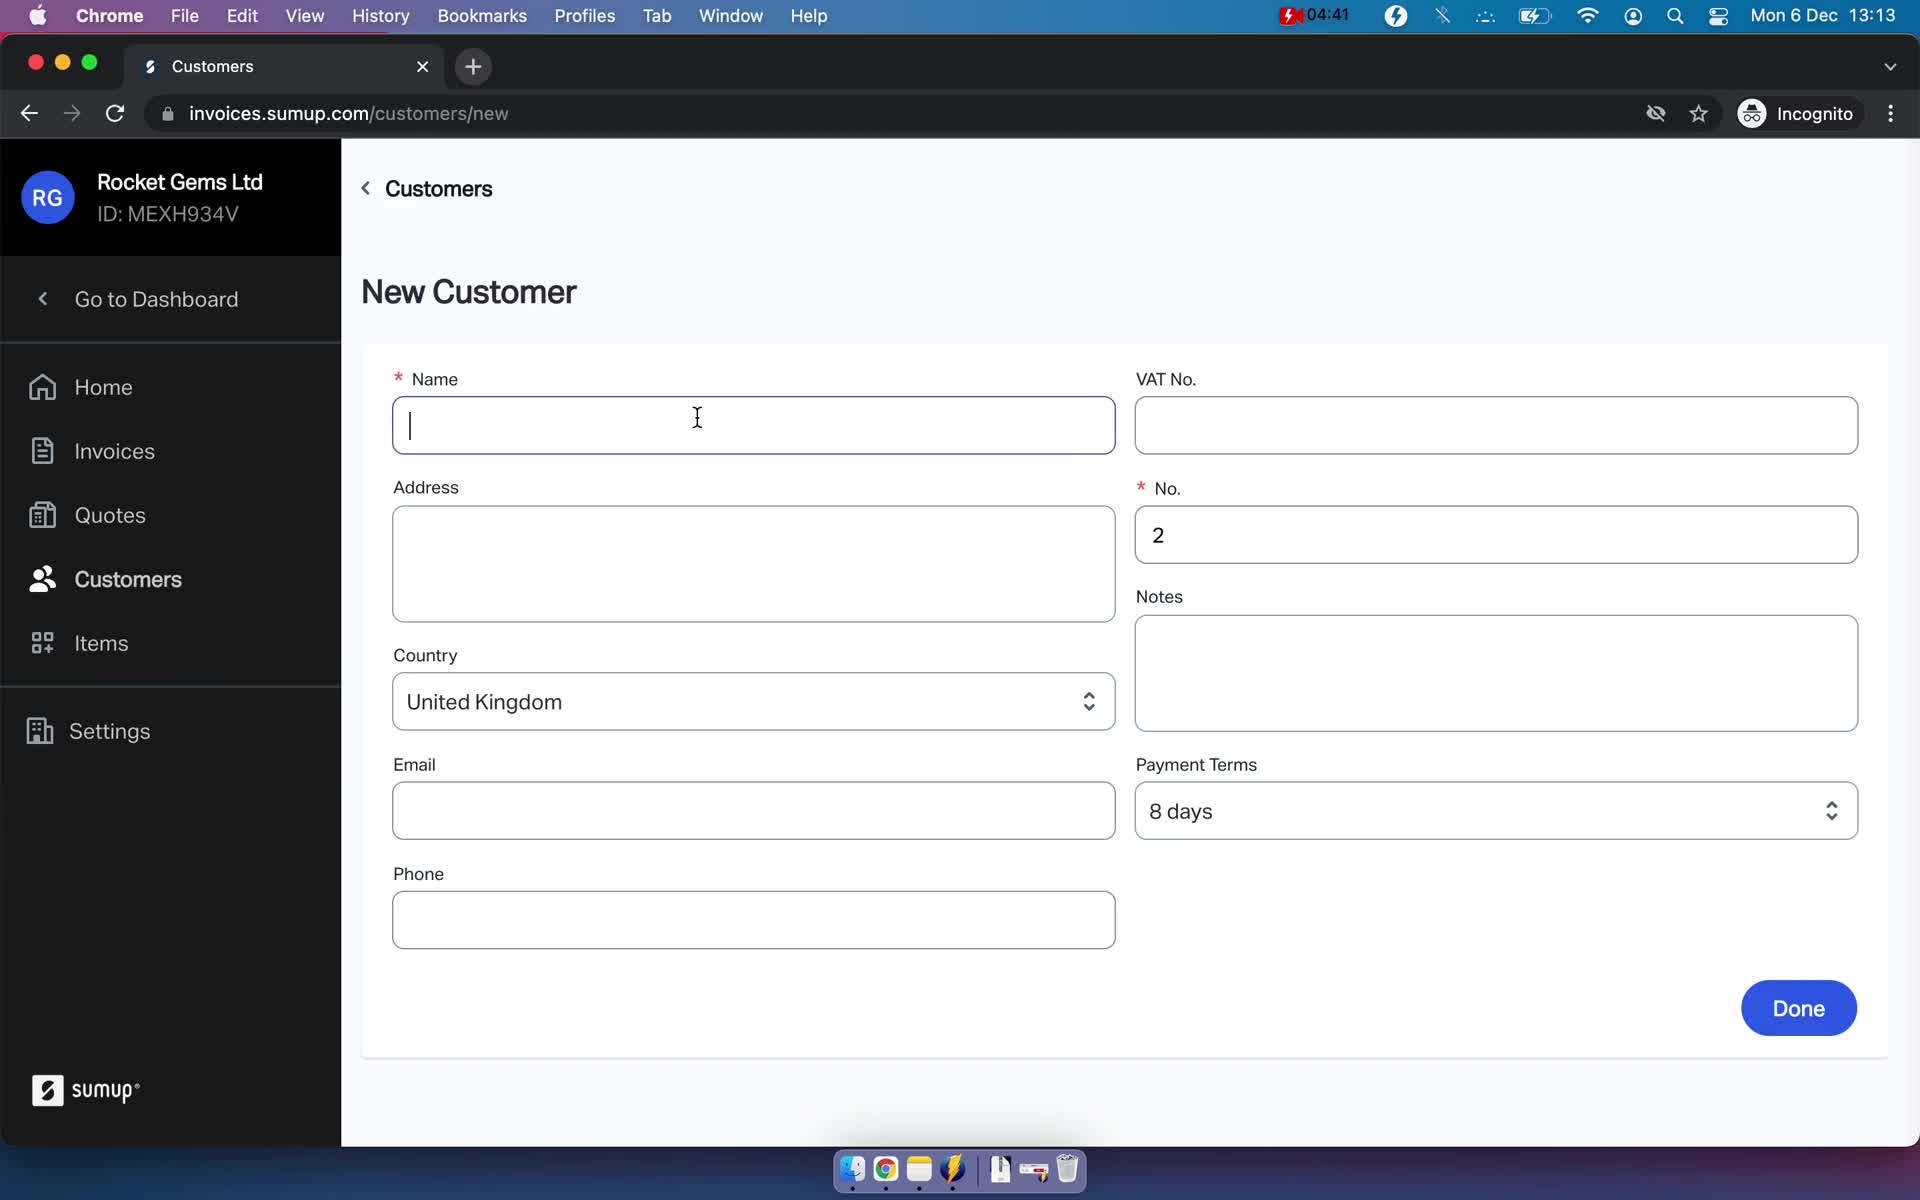Image resolution: width=1920 pixels, height=1200 pixels.
Task: Navigate to Quotes section
Action: tap(109, 514)
